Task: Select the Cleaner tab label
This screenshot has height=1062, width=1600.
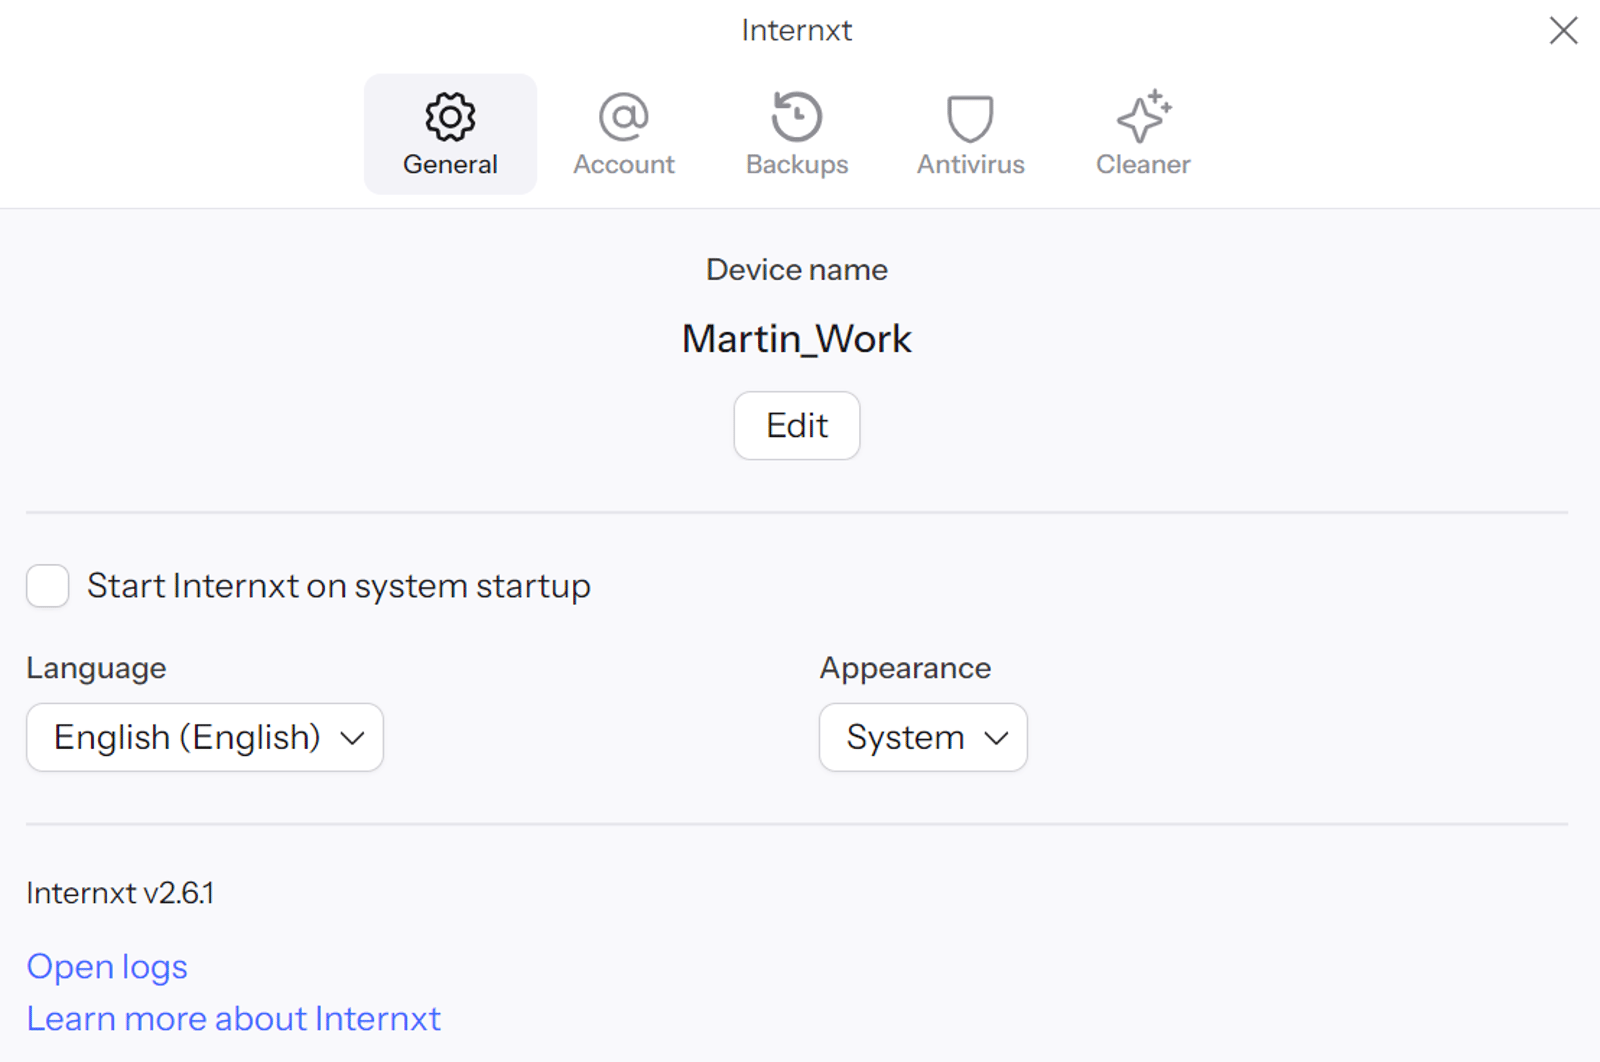Action: 1143,165
